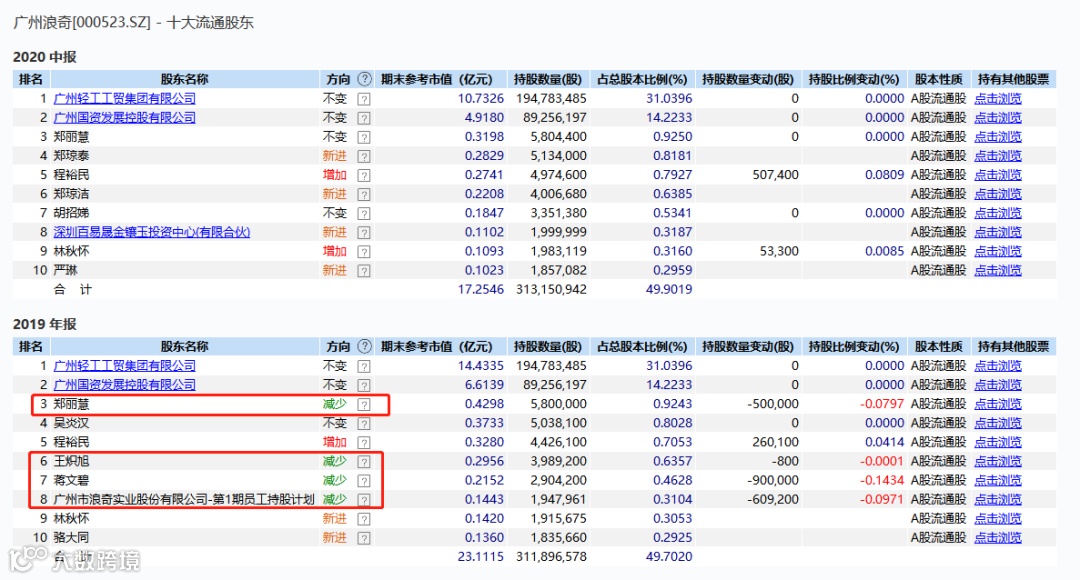Click question icon for 2019 row 广州国资发展控股
Image resolution: width=1080 pixels, height=580 pixels.
364,385
